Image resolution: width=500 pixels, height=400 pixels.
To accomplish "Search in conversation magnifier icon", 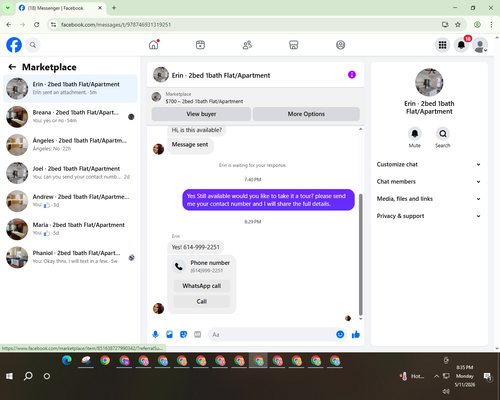I will [443, 134].
